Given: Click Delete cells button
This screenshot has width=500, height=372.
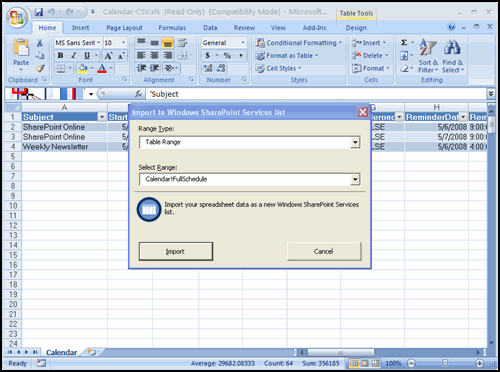Looking at the screenshot, I should [x=370, y=55].
